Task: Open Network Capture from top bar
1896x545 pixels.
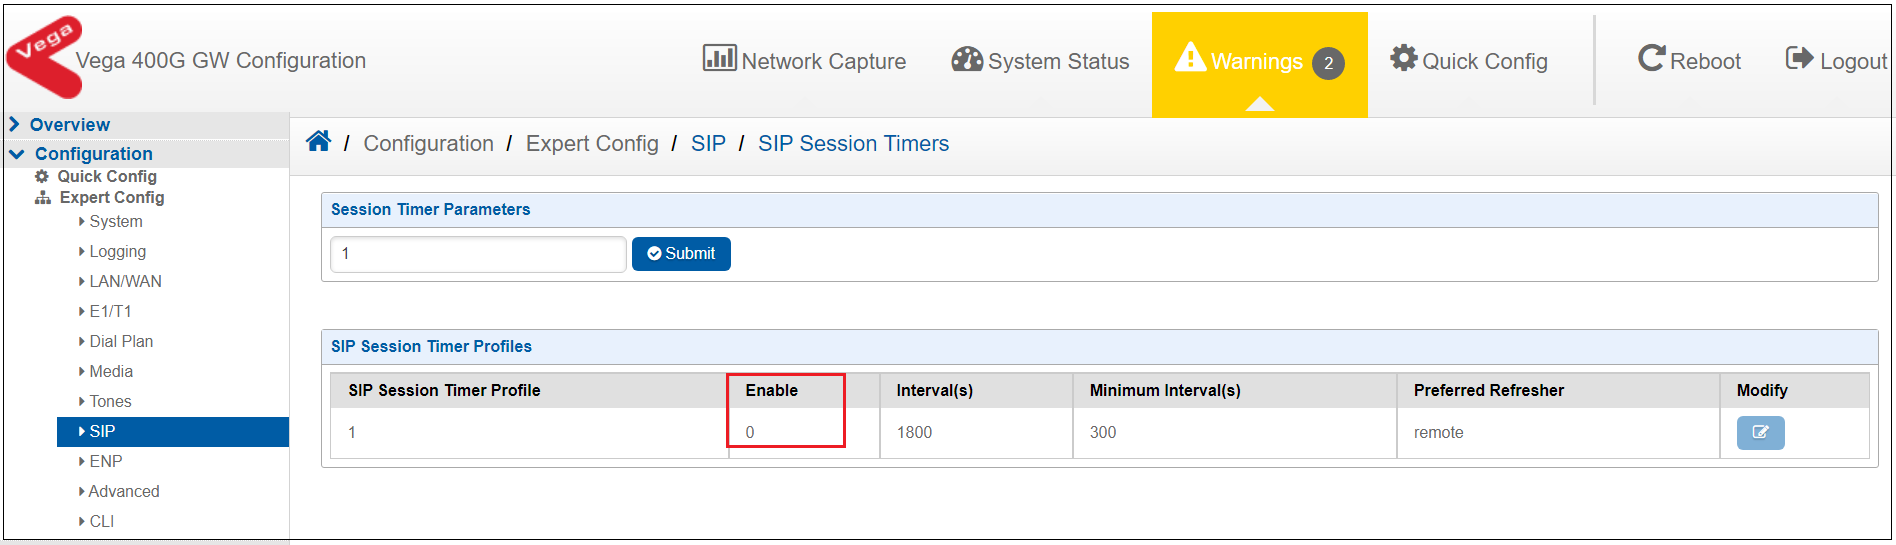Action: [x=804, y=60]
